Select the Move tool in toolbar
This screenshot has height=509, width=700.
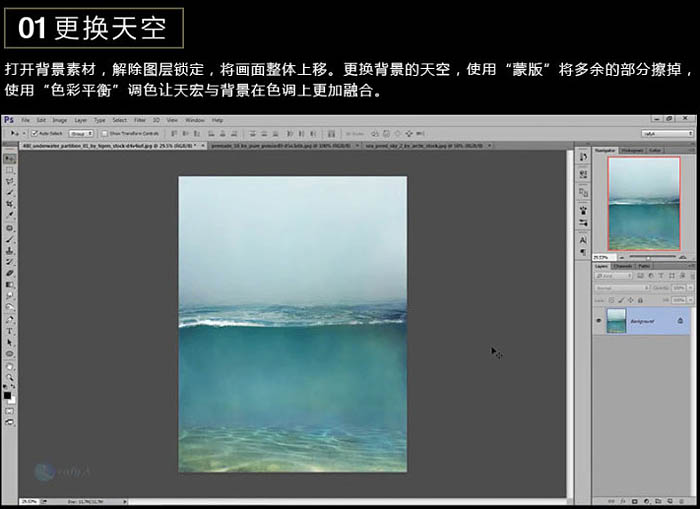point(9,159)
